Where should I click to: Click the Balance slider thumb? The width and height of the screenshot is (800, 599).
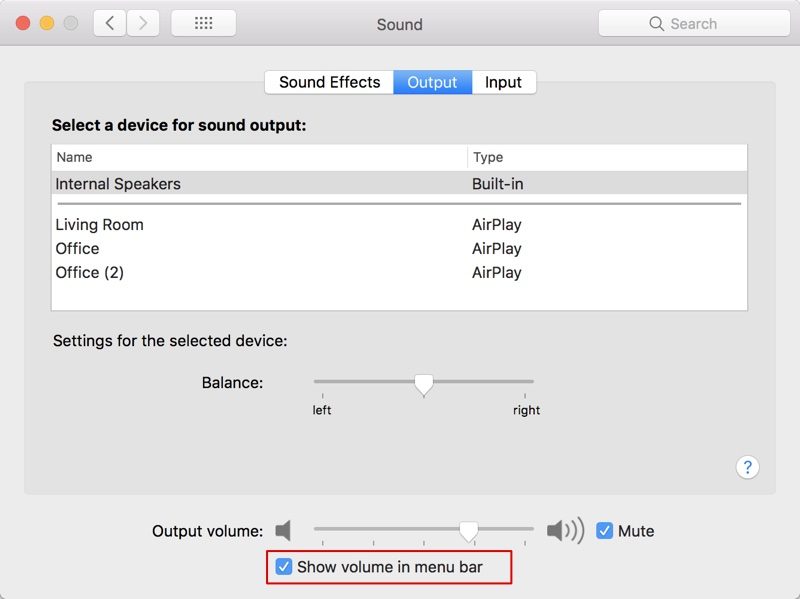click(x=424, y=384)
